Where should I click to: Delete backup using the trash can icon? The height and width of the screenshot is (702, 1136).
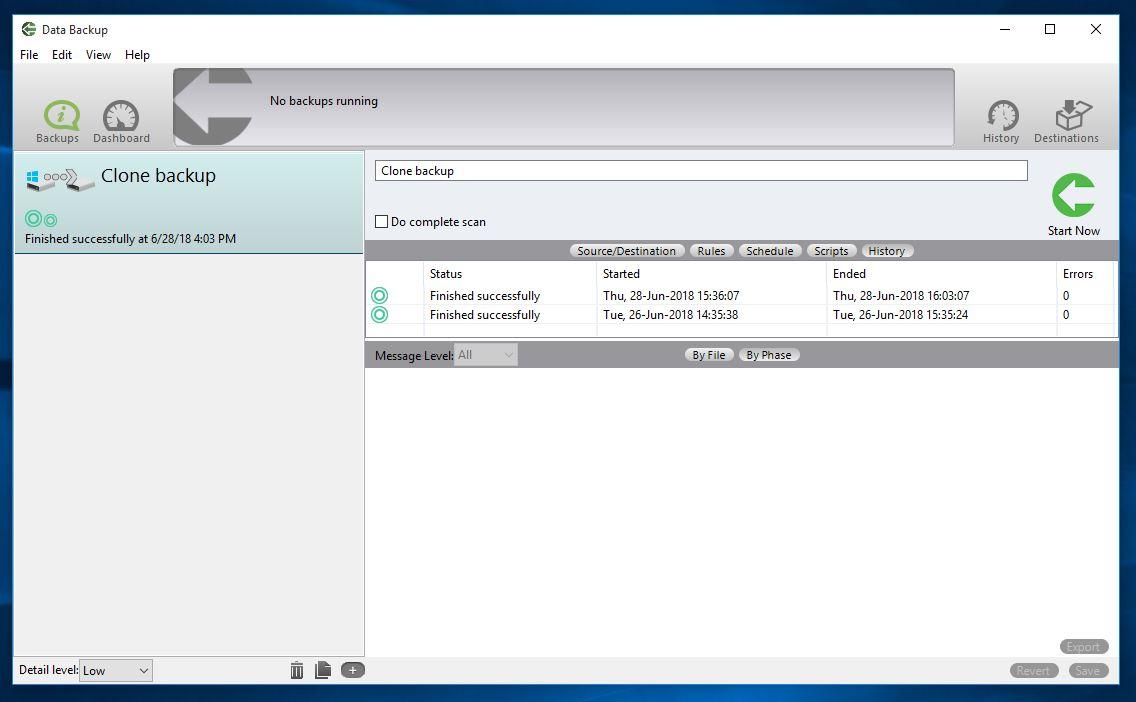pyautogui.click(x=297, y=670)
